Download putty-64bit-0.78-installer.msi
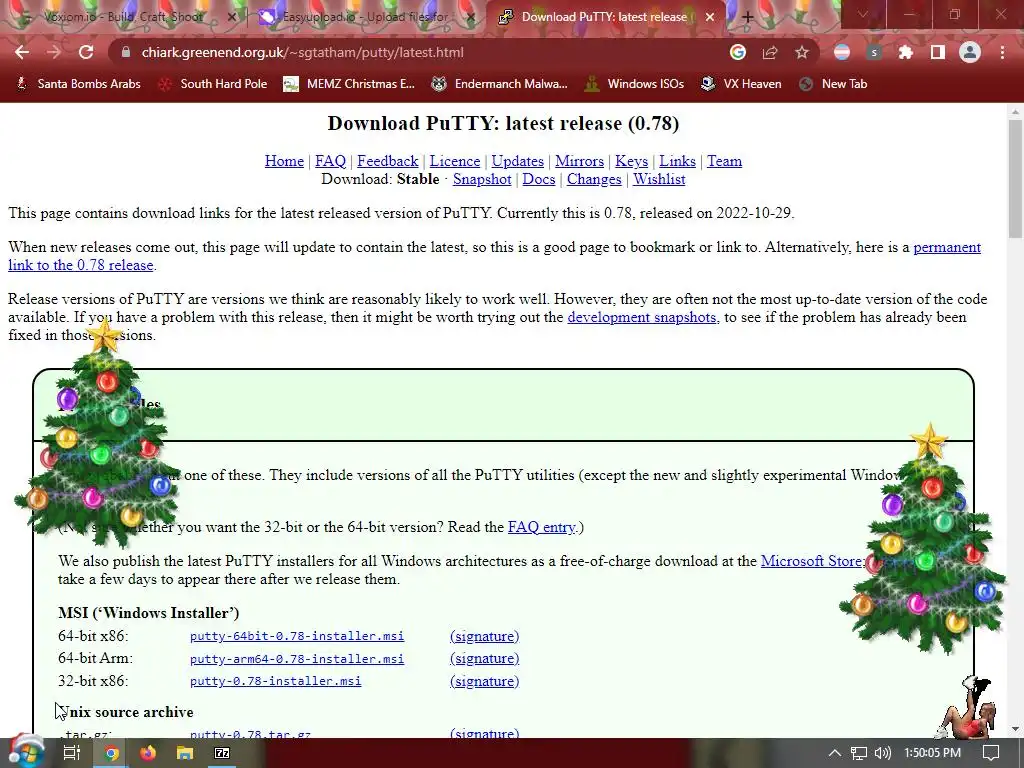 point(297,636)
